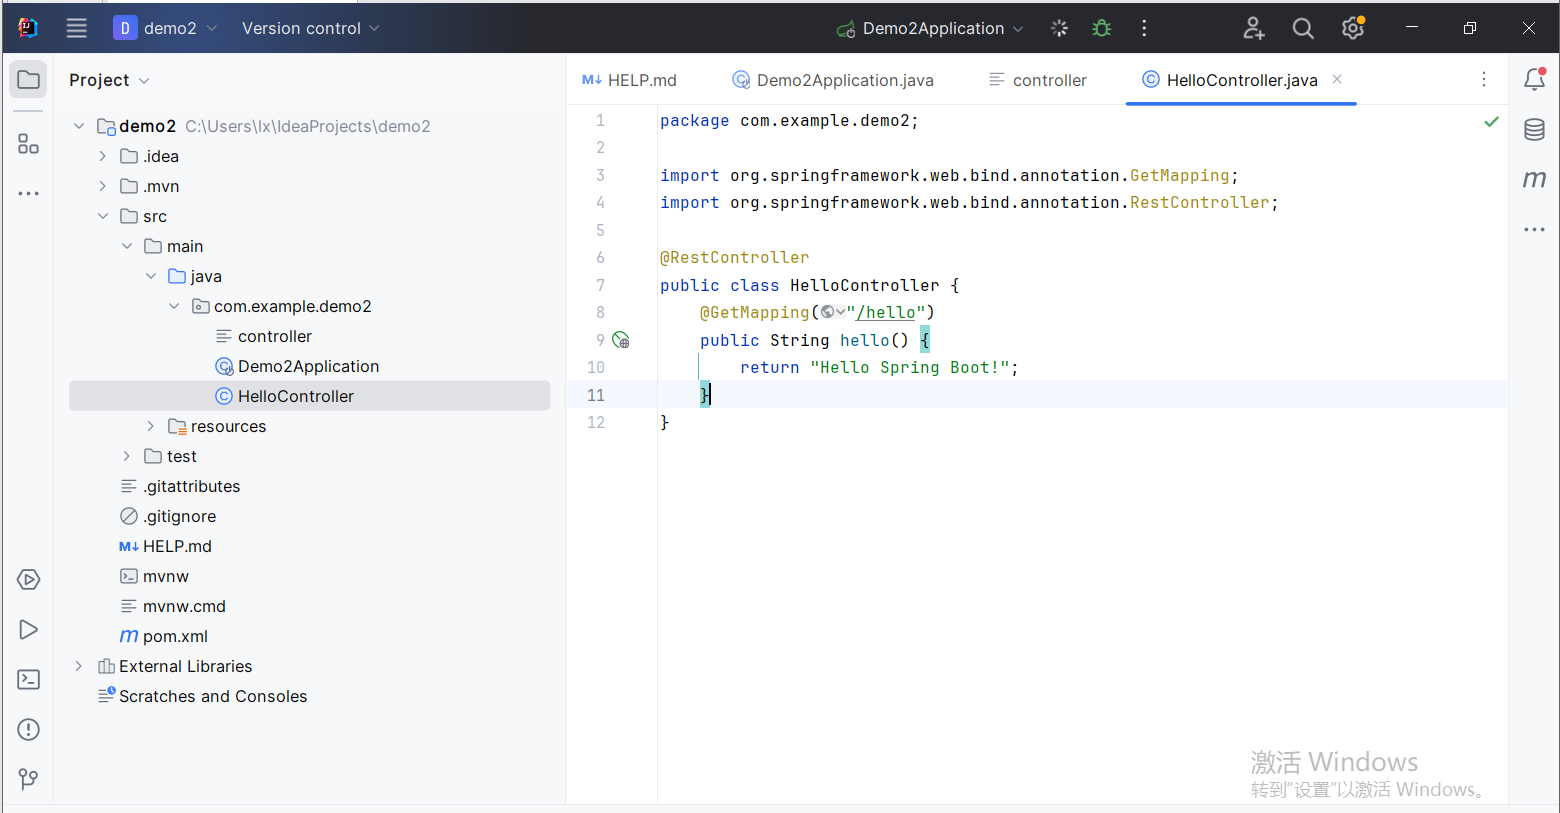Open the demo2 project dropdown
This screenshot has height=813, width=1560.
click(x=165, y=28)
